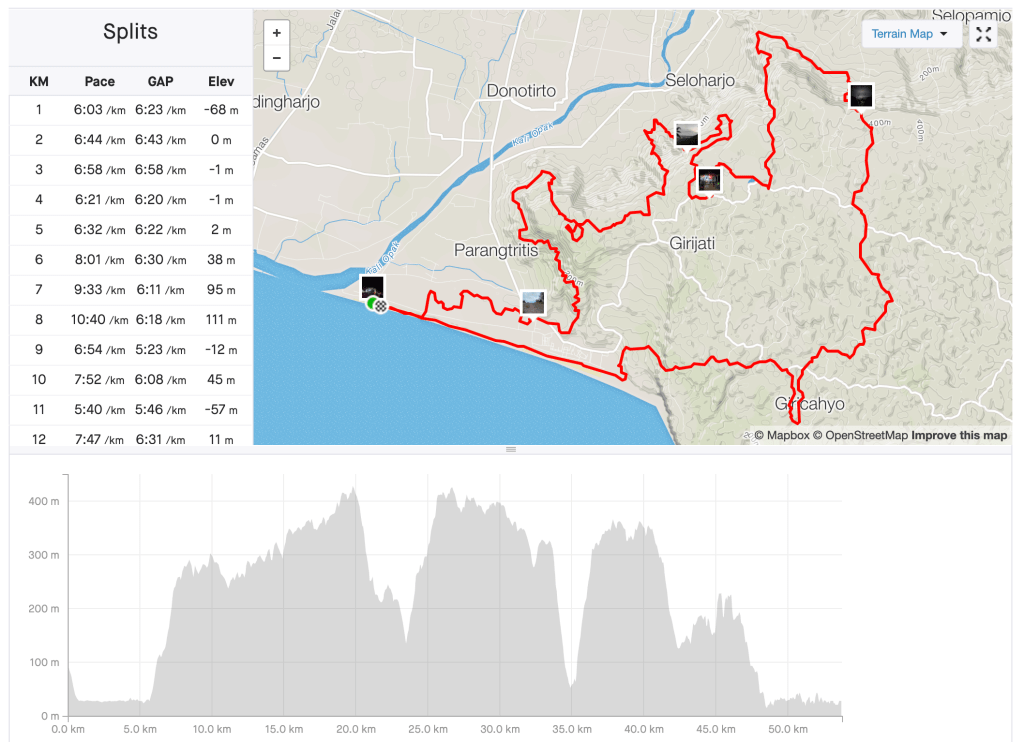Open photo thumbnail near Seloharjo
Viewport: 1024px width, 742px height.
point(686,134)
